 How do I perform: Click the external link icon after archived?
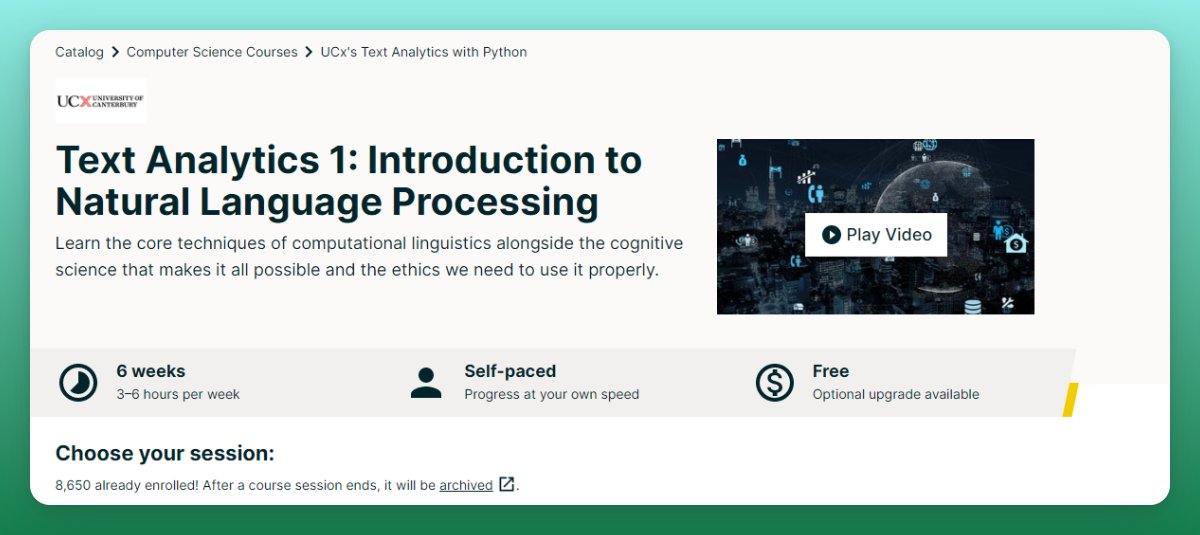[x=507, y=485]
